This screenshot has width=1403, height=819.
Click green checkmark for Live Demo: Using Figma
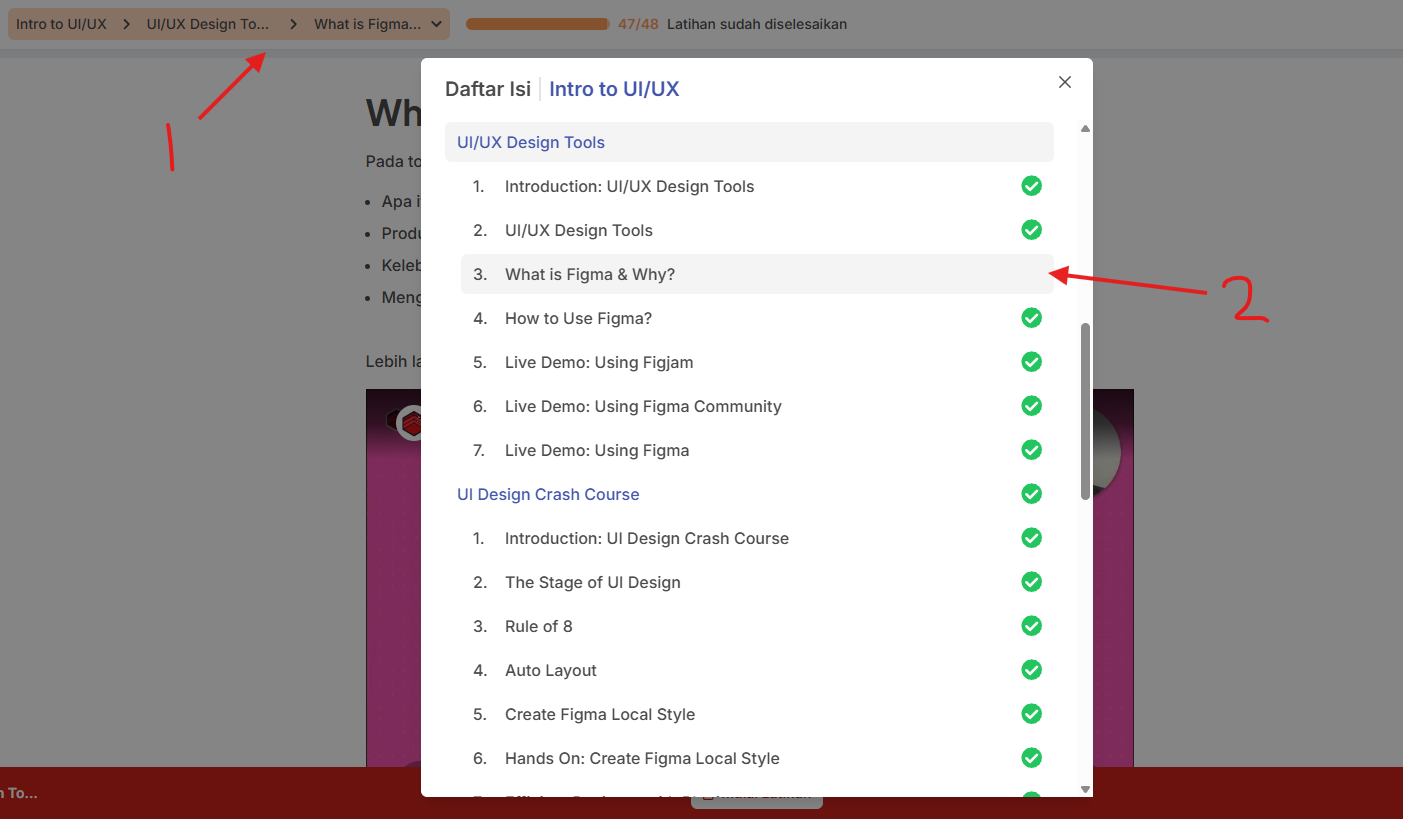(1032, 450)
